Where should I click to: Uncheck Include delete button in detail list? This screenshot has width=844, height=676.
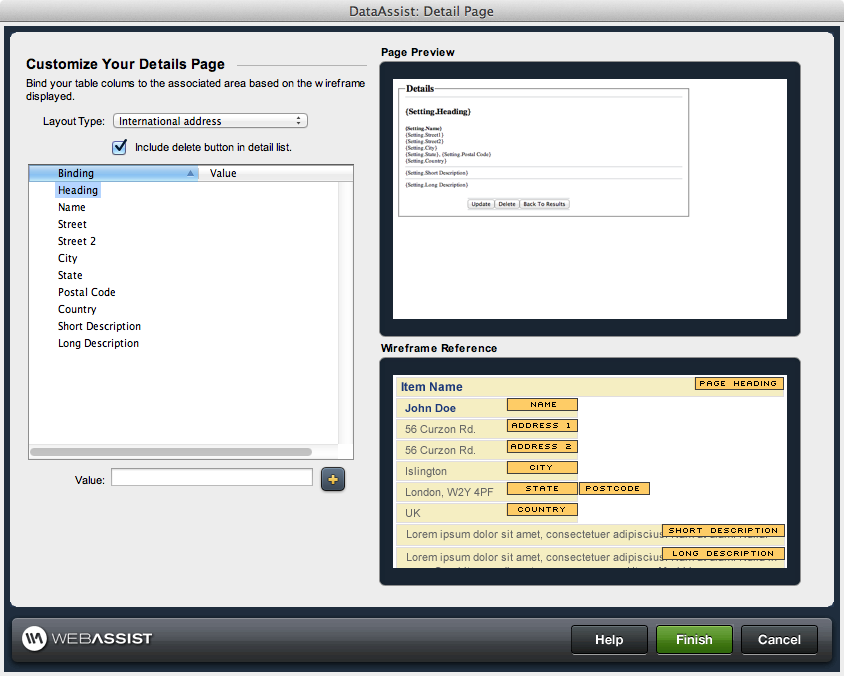pos(119,146)
